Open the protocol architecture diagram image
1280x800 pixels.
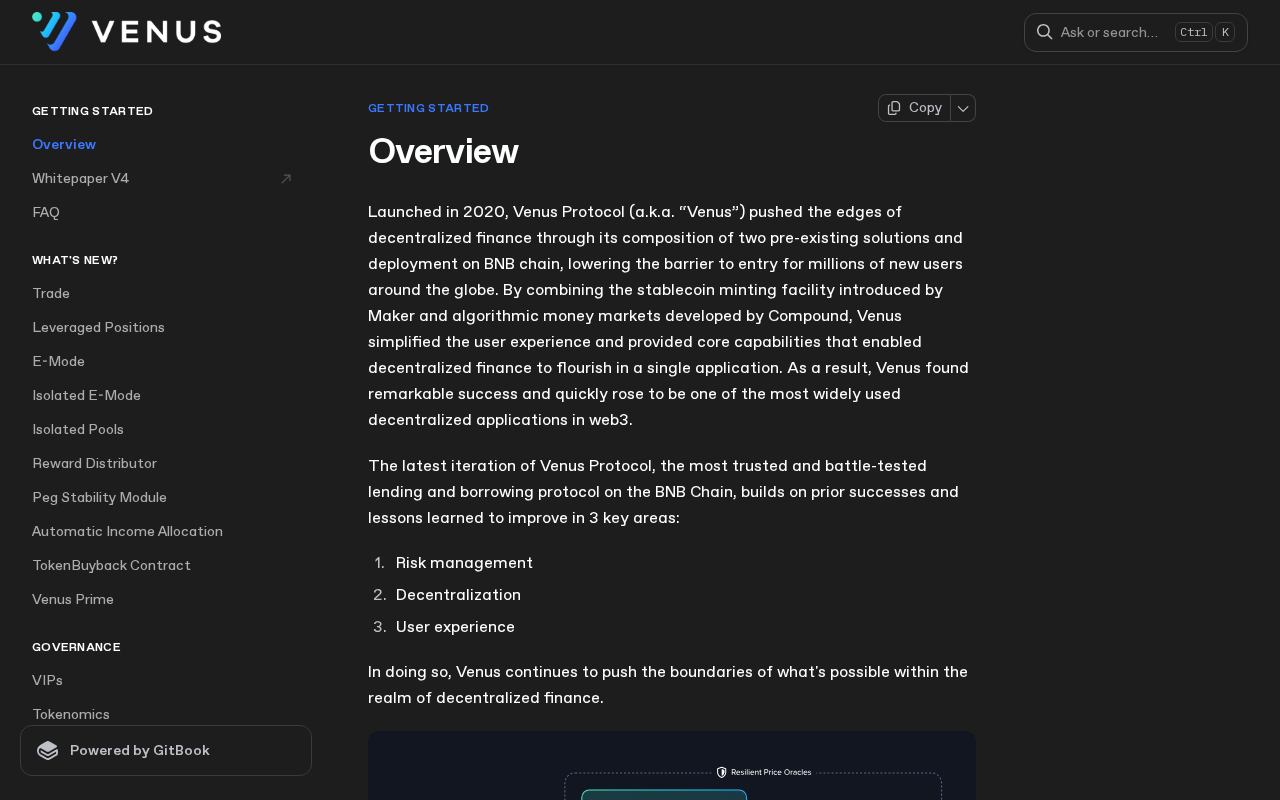[672, 766]
